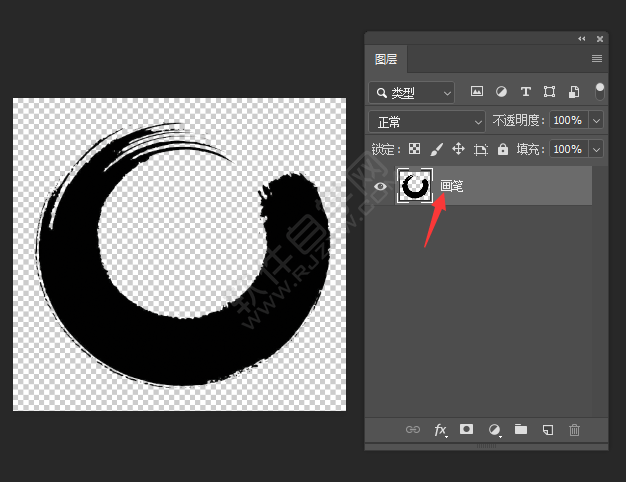626x482 pixels.
Task: Create a new layer
Action: (x=547, y=430)
